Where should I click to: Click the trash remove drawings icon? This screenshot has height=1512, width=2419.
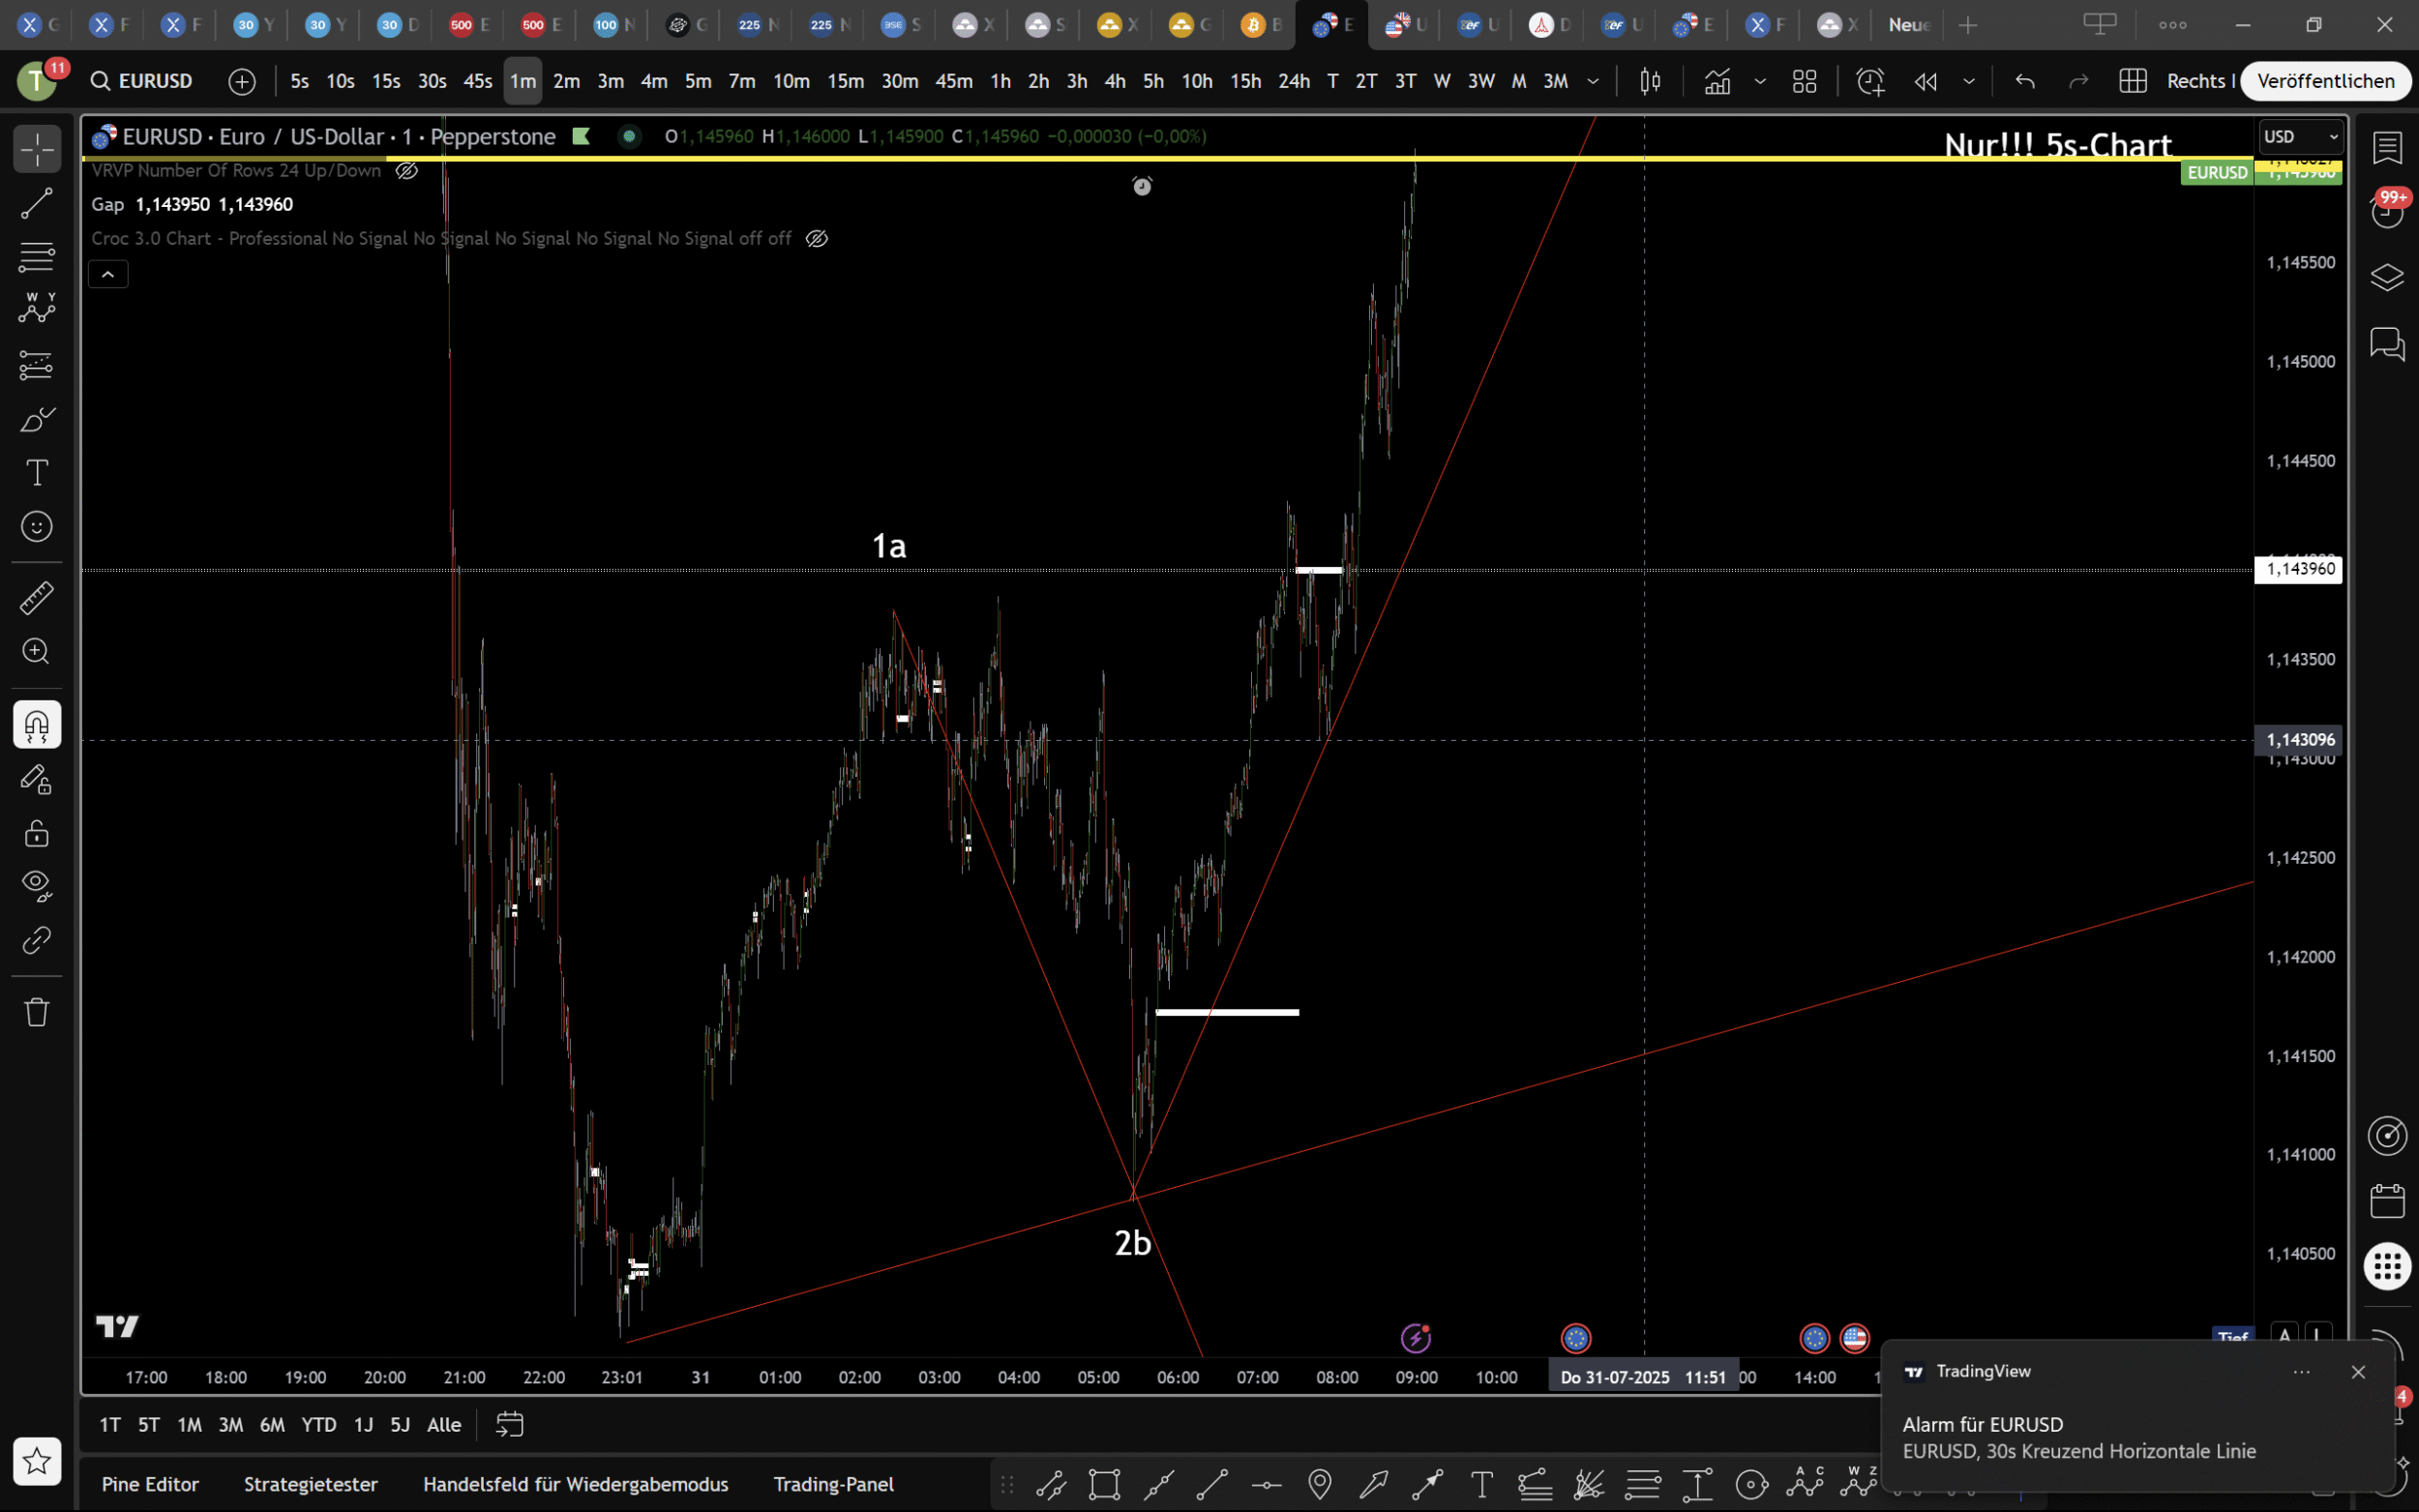pyautogui.click(x=37, y=1012)
